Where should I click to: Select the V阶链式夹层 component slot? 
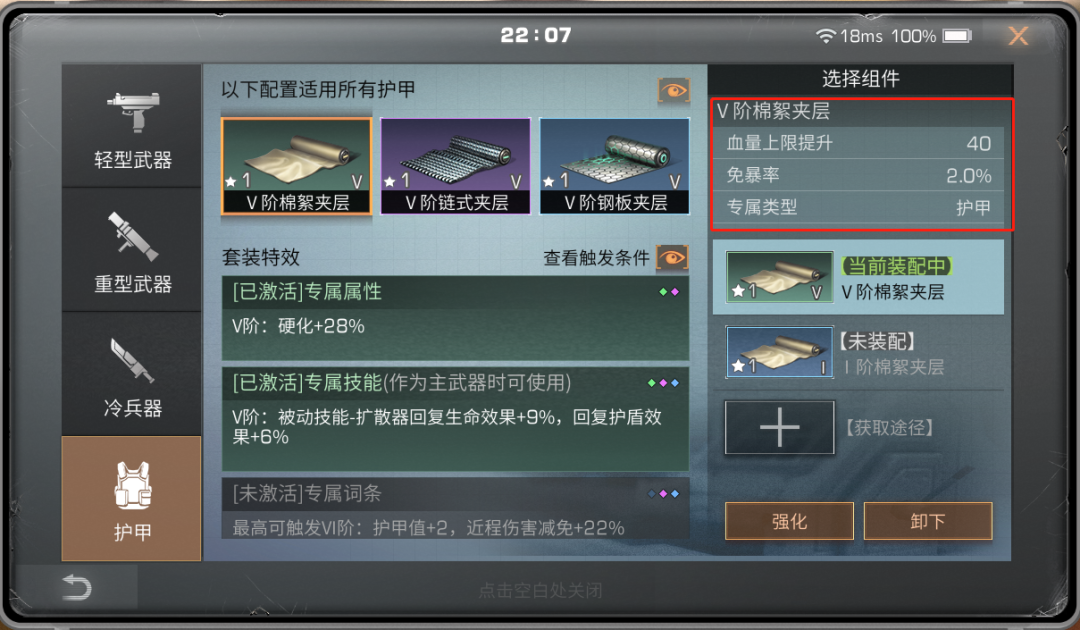click(455, 166)
